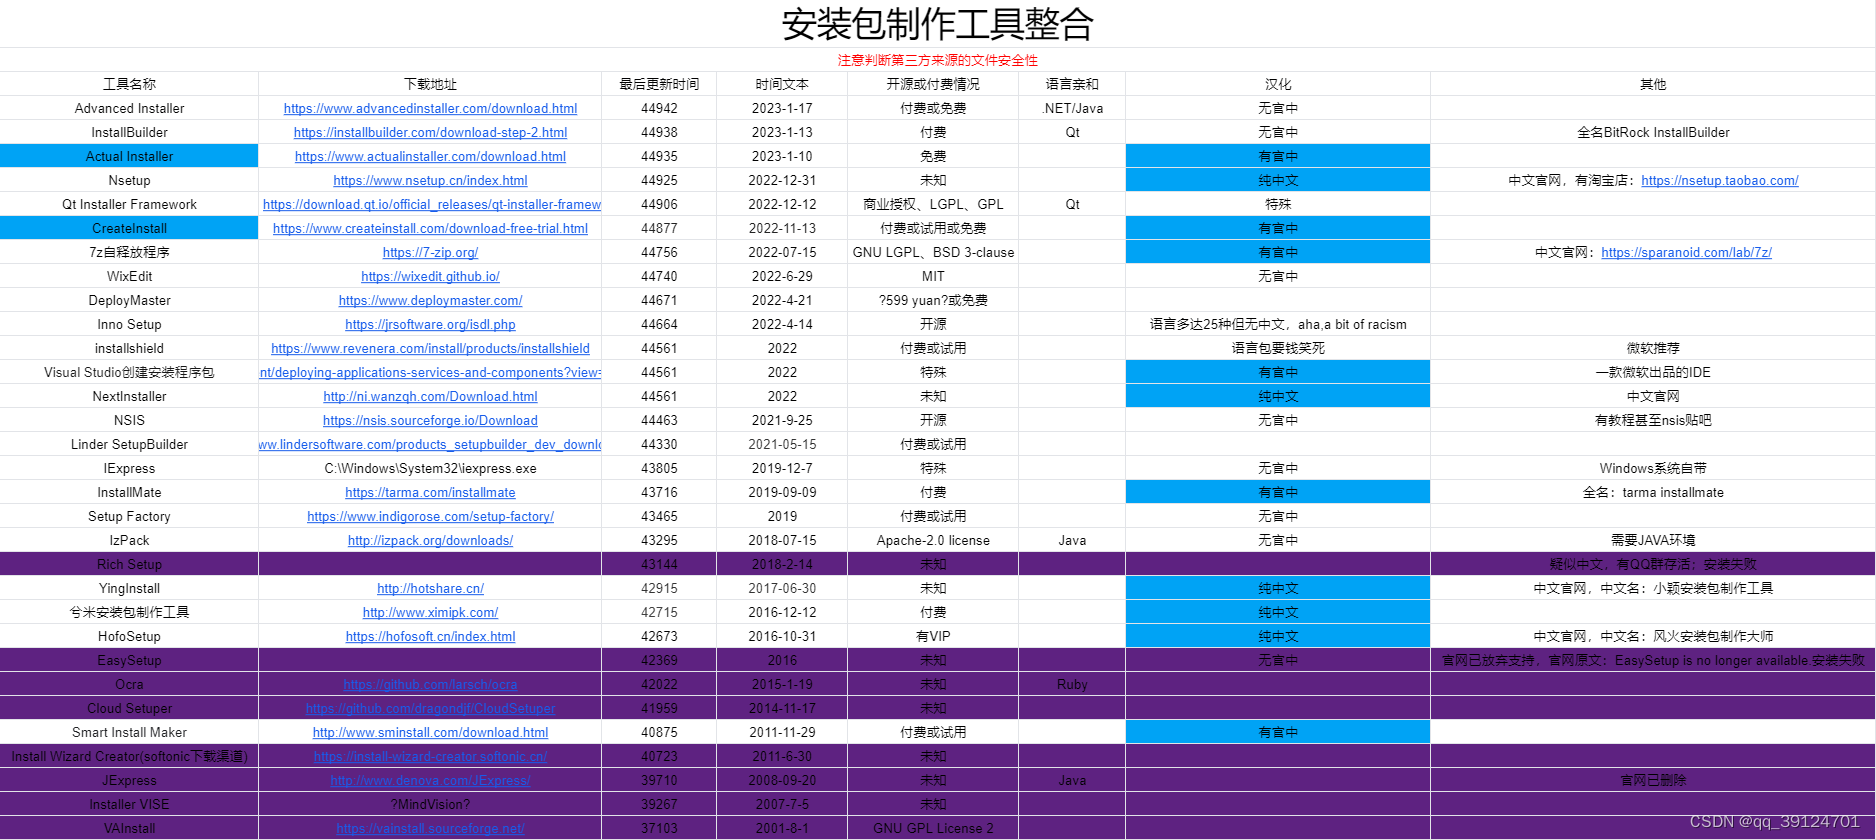This screenshot has width=1876, height=840.
Task: Select the Ruby language cell in Ocra row
Action: tap(1072, 684)
